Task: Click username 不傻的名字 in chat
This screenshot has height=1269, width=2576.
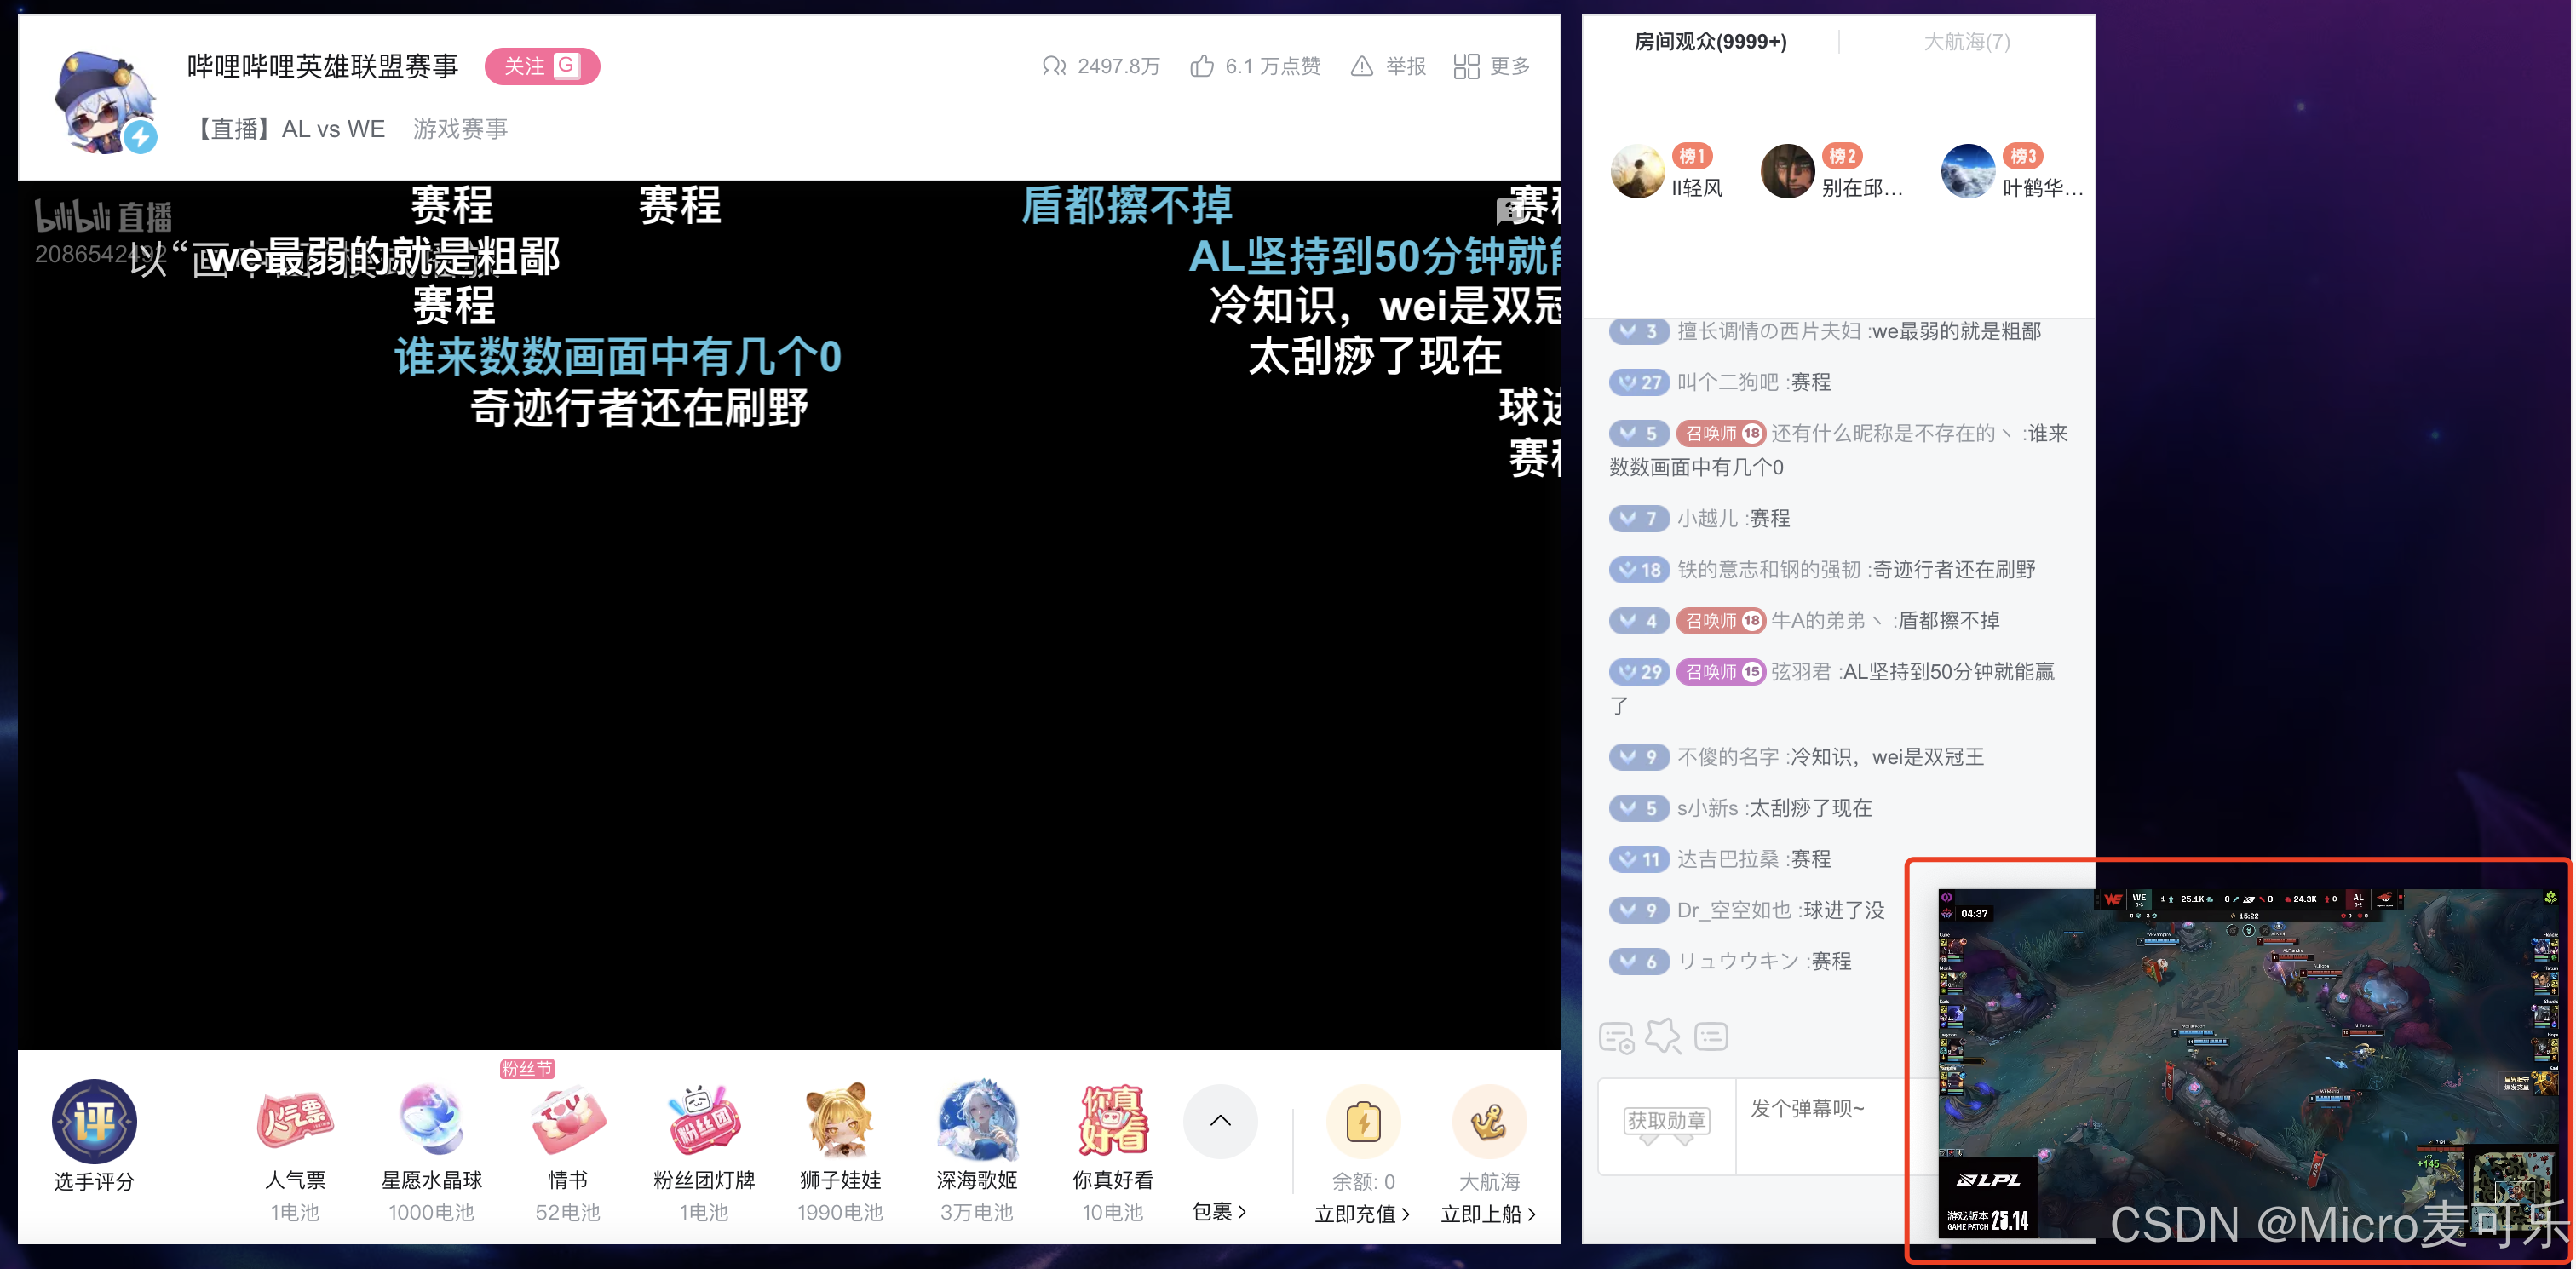Action: tap(1728, 756)
